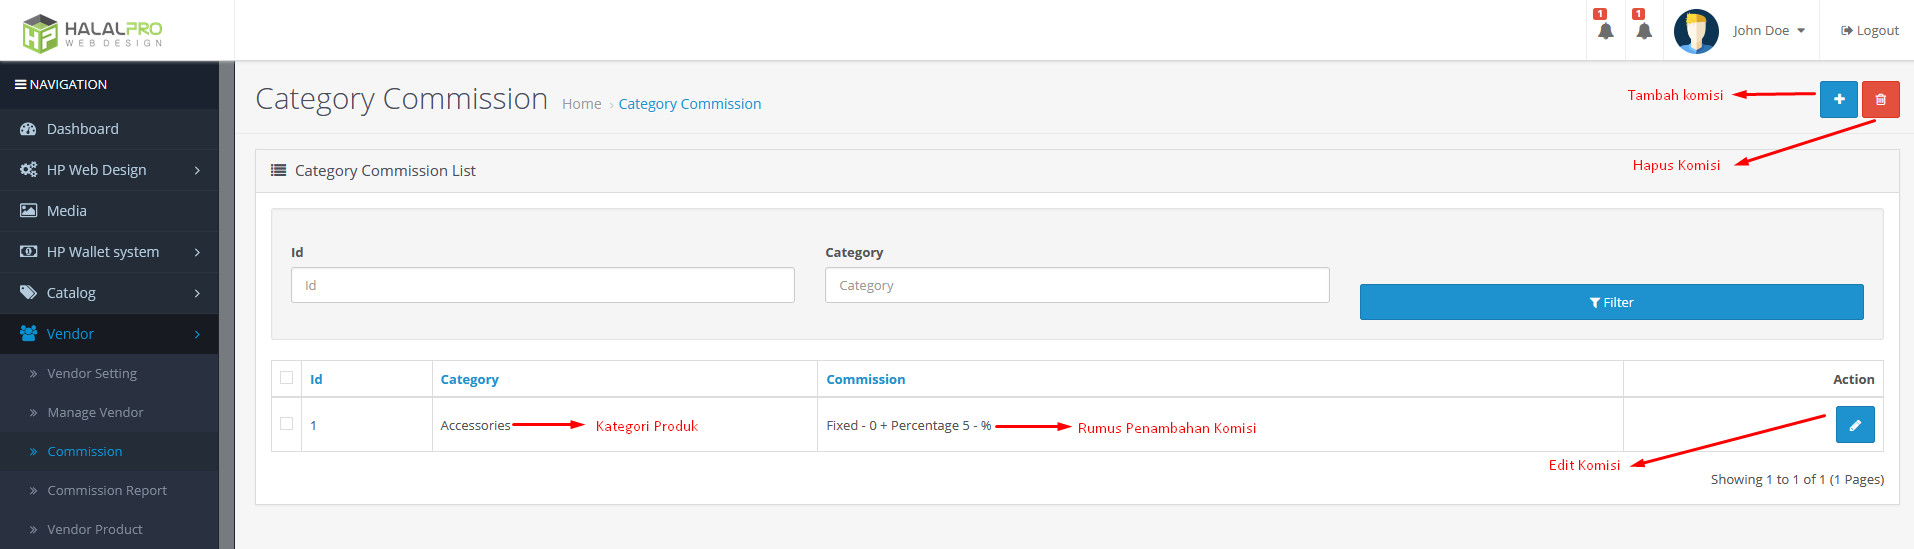Open the second notification bell icon

tap(1644, 31)
